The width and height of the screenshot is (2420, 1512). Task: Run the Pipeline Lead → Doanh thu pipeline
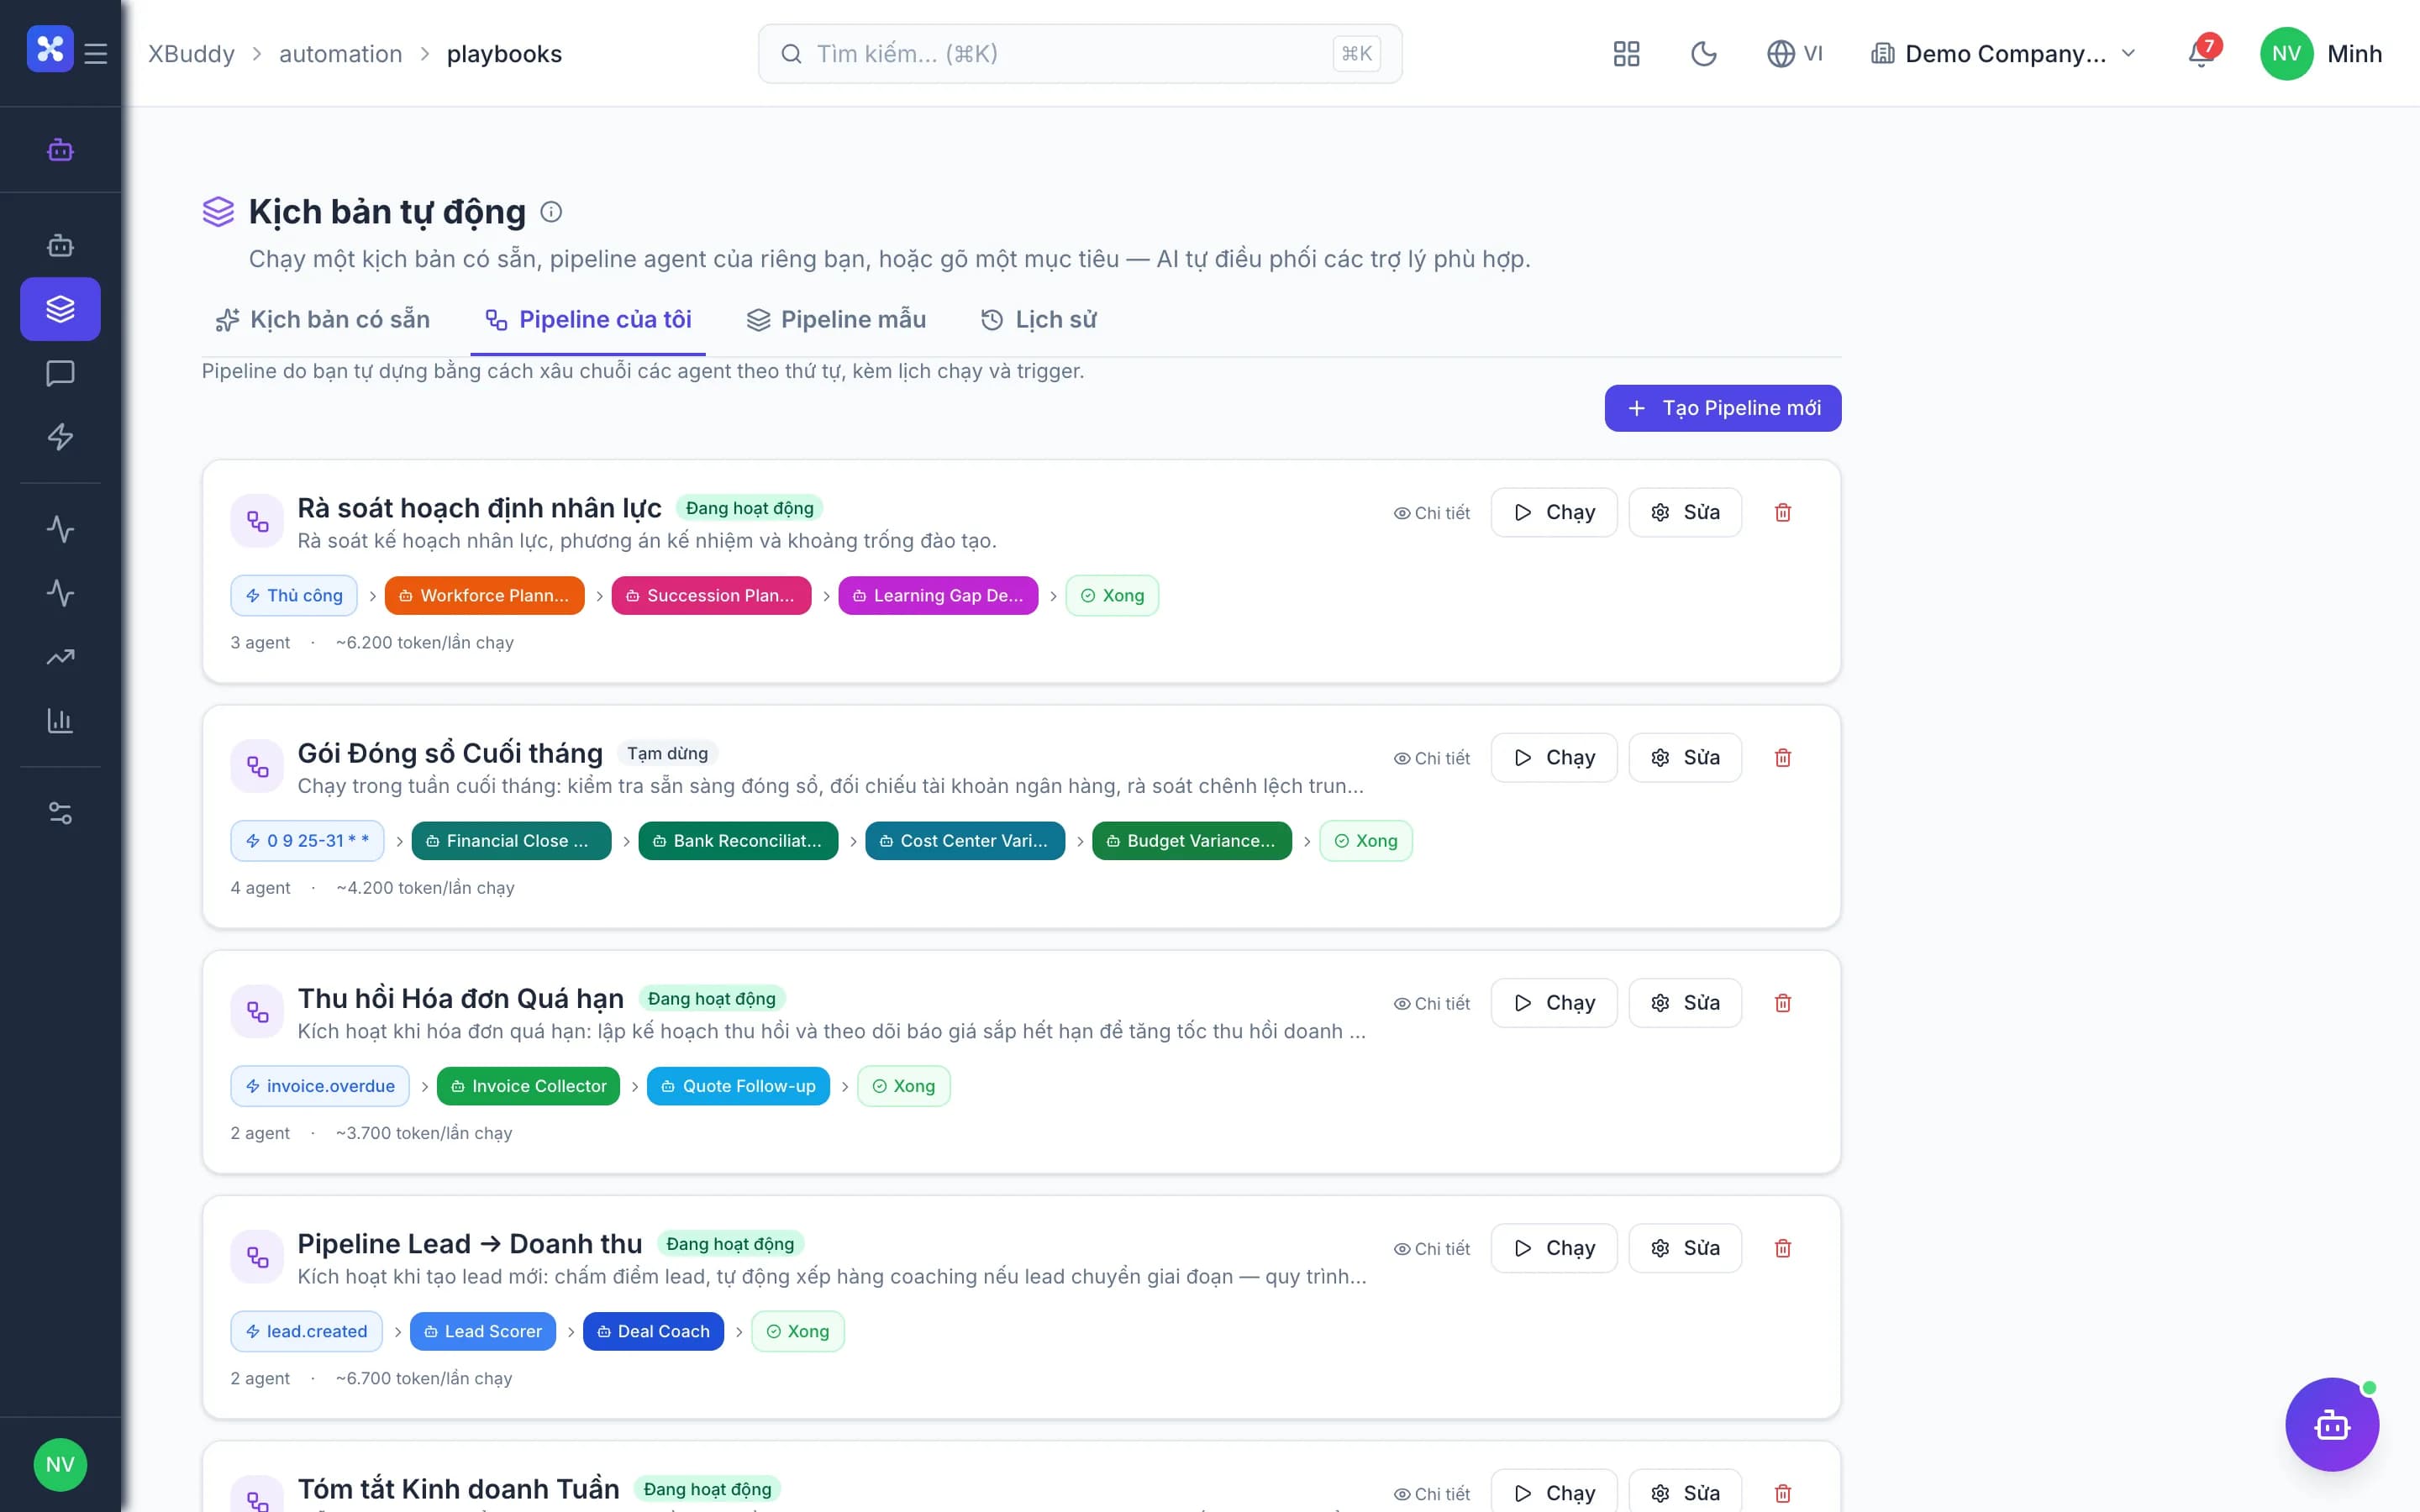coord(1554,1248)
